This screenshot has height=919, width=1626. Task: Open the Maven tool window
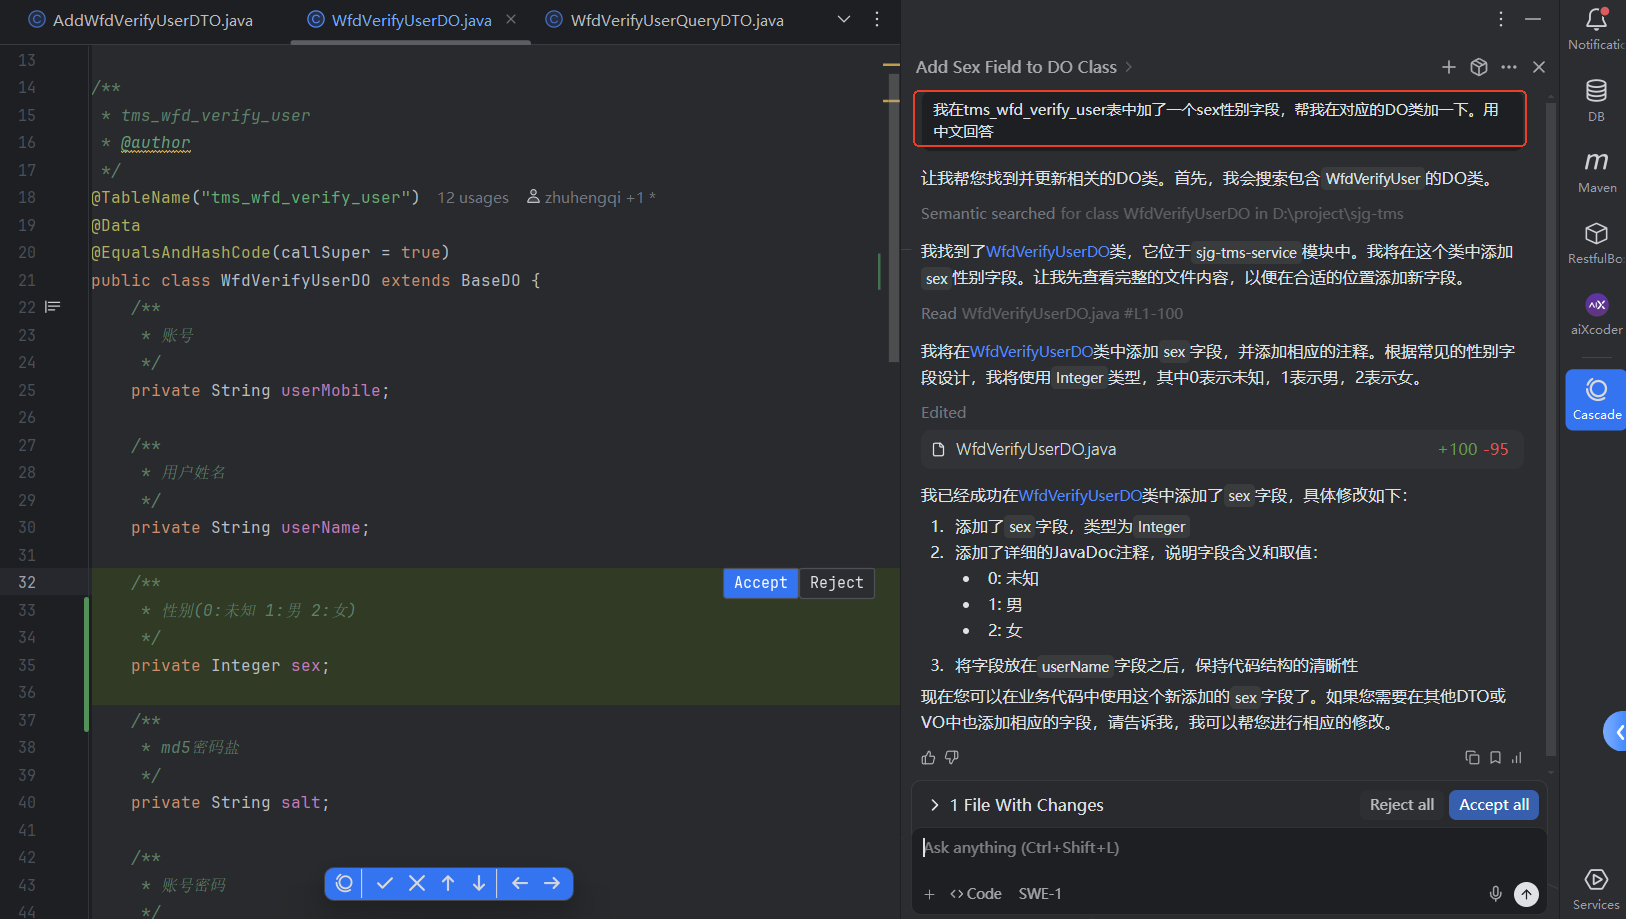1597,171
